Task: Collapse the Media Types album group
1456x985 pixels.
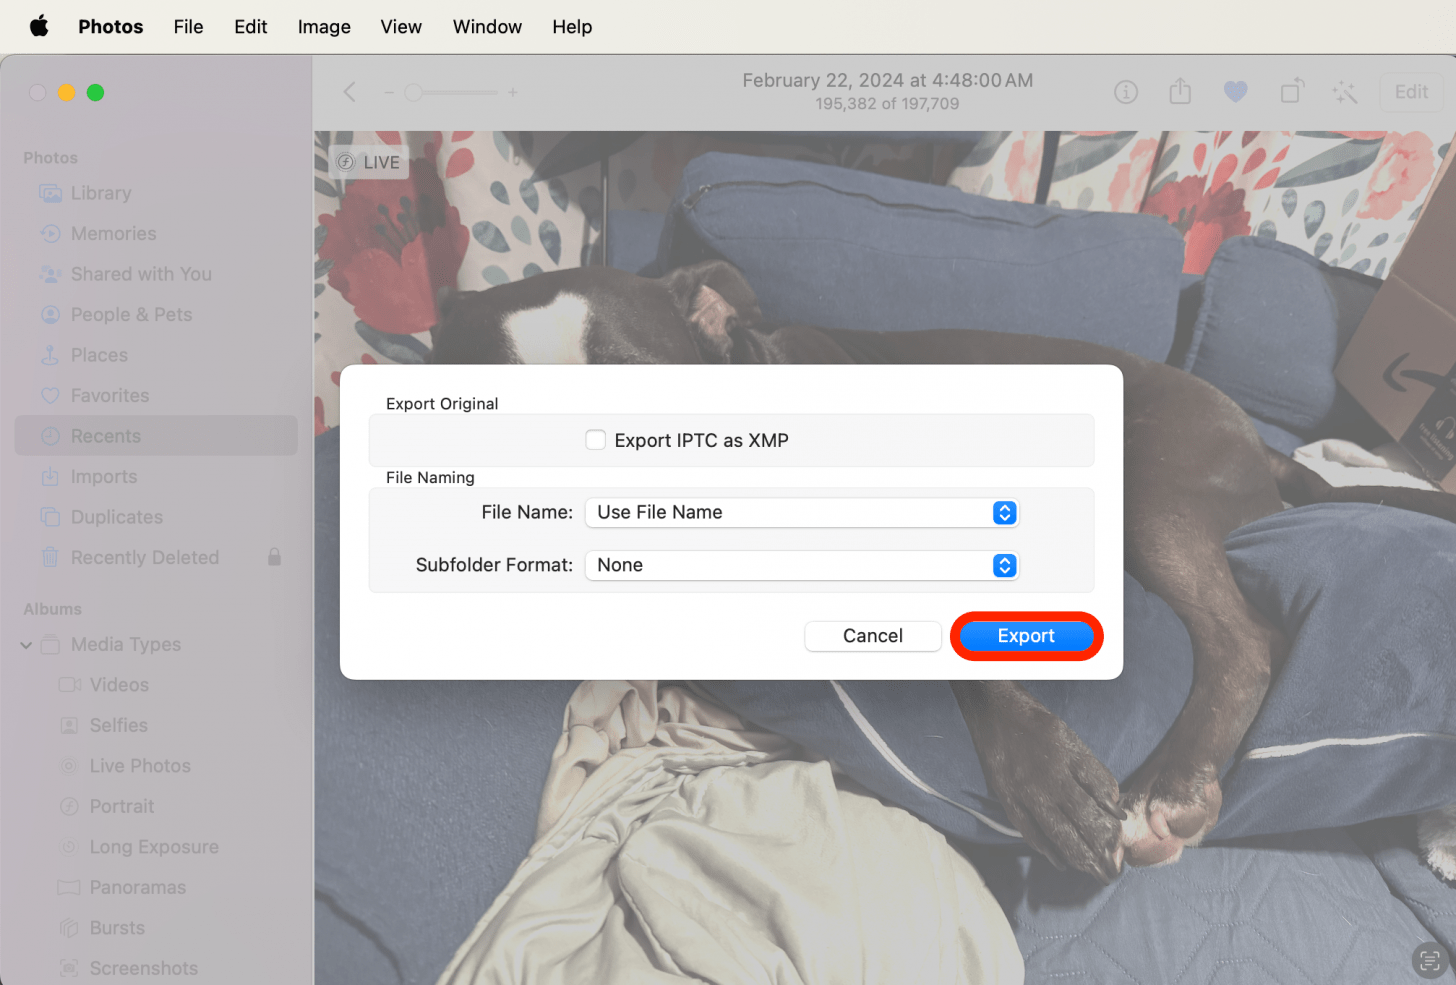Action: pyautogui.click(x=26, y=645)
